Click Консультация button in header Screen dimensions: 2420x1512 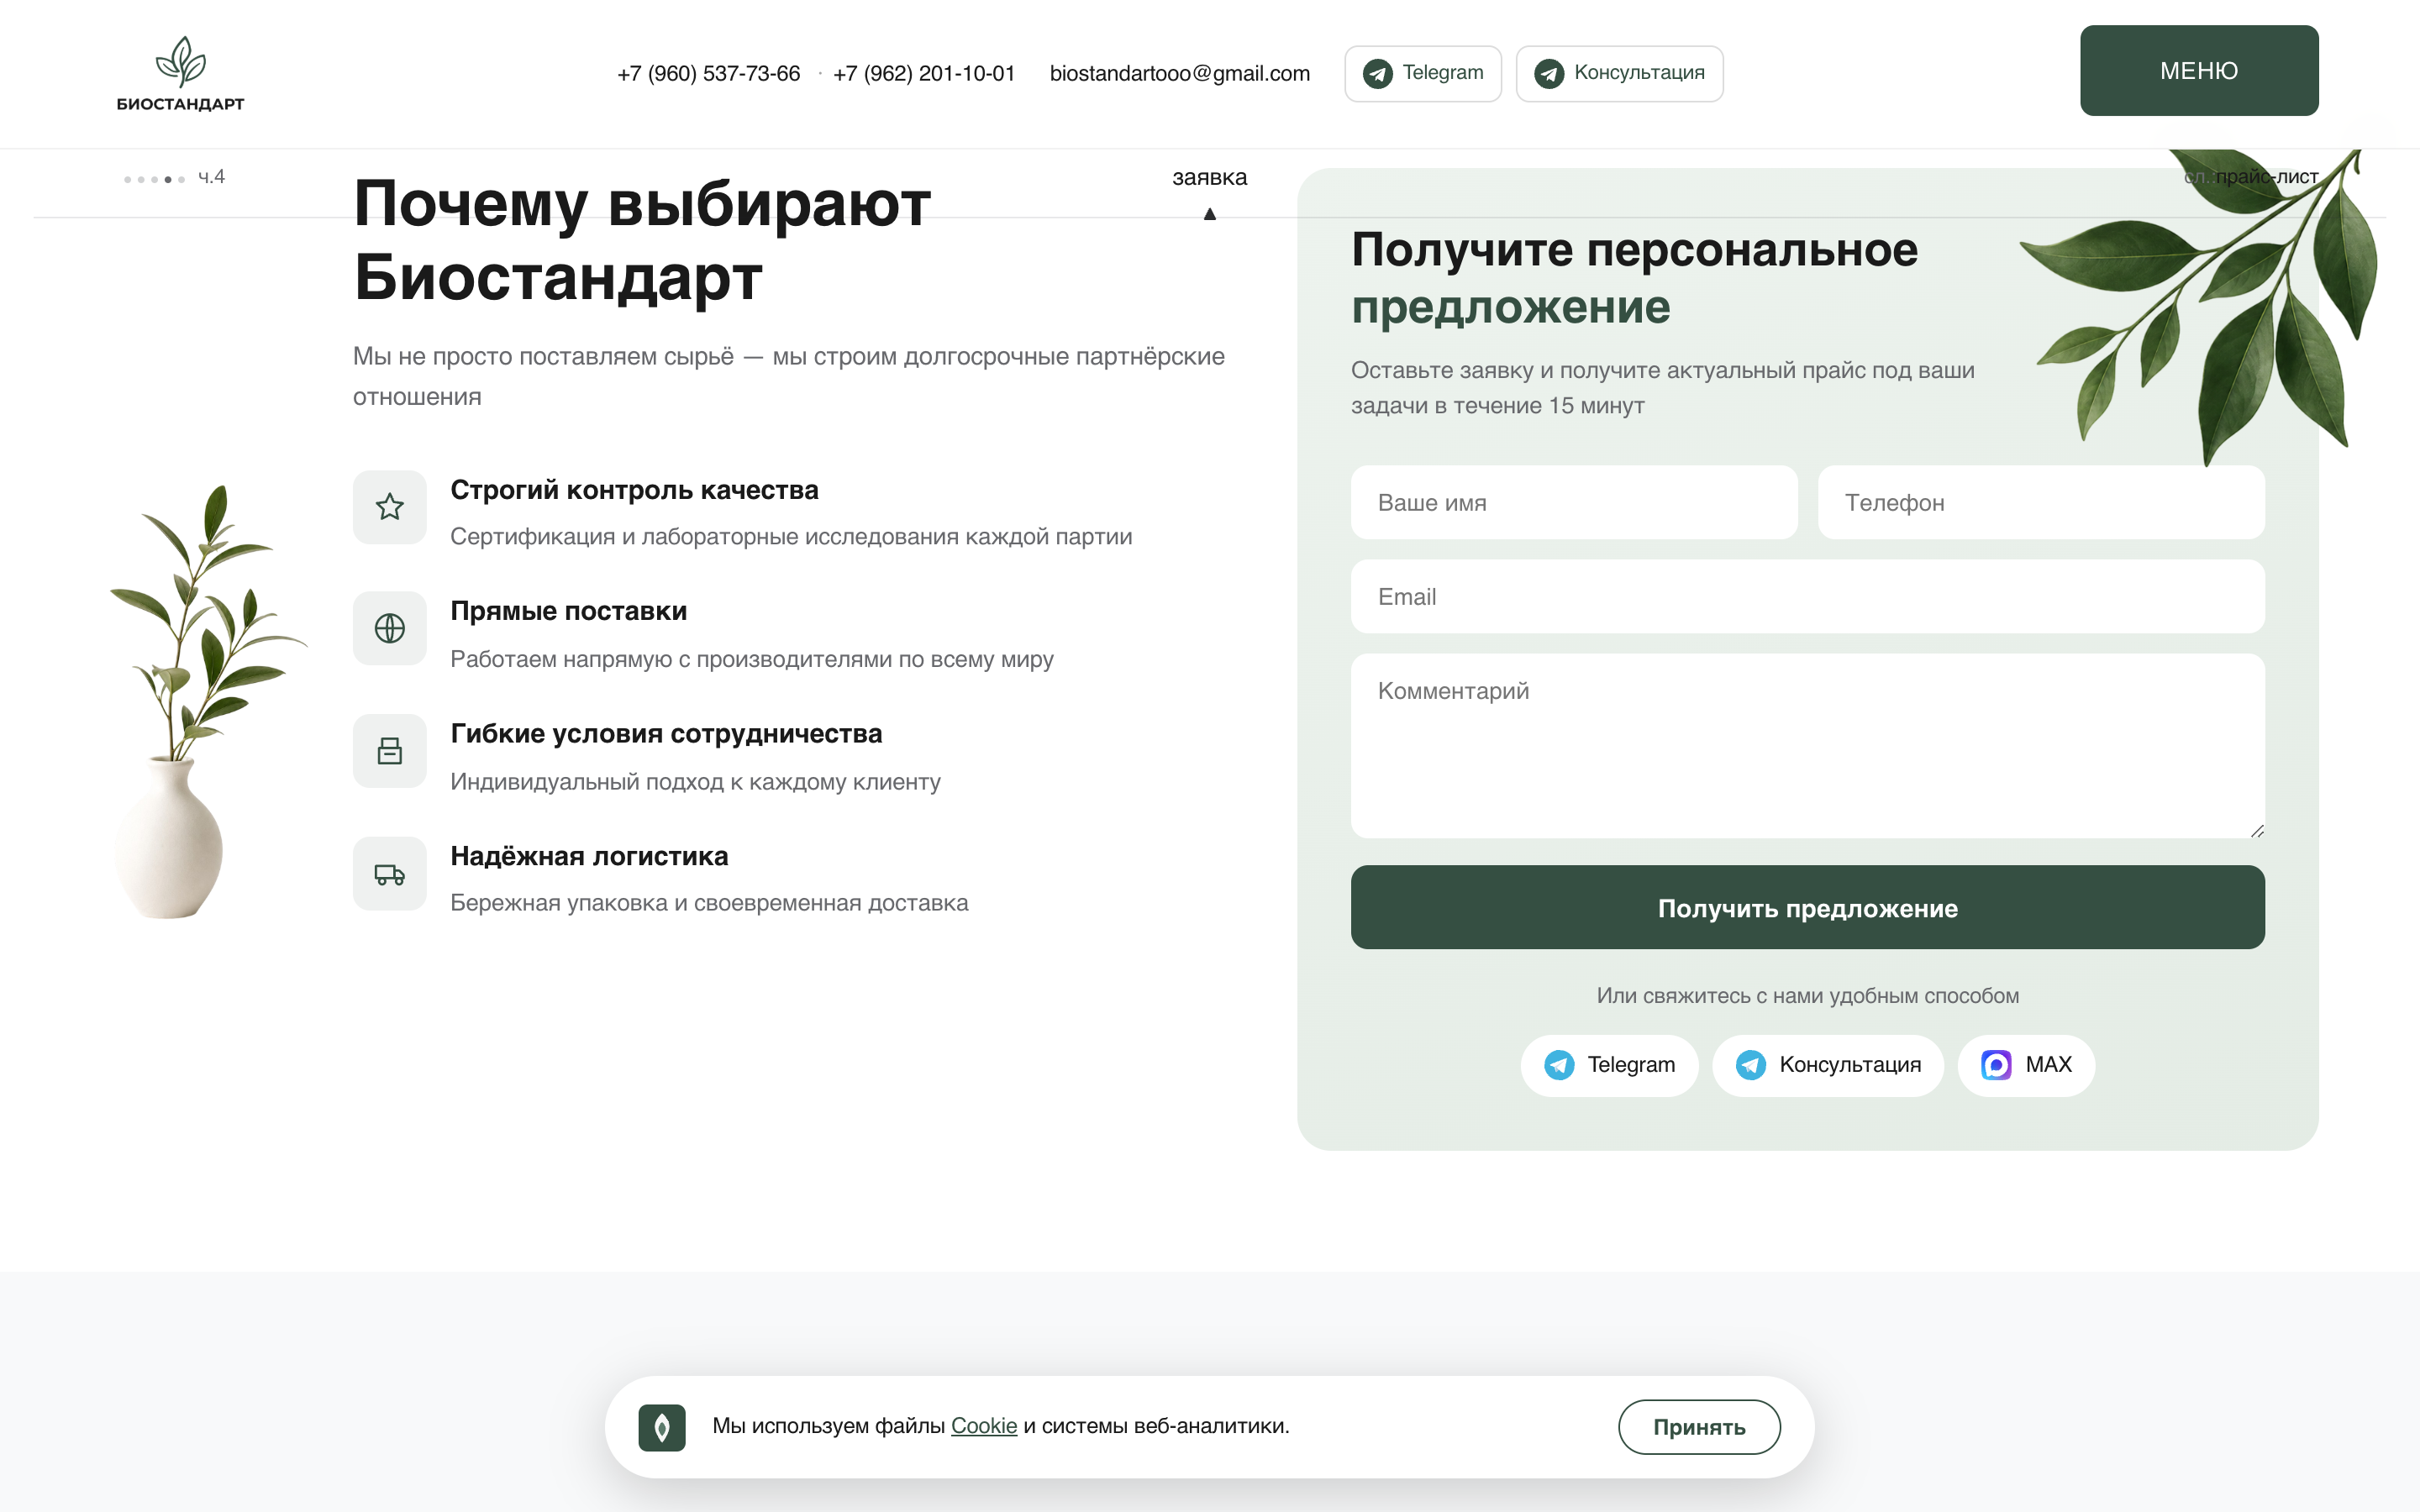(x=1619, y=74)
